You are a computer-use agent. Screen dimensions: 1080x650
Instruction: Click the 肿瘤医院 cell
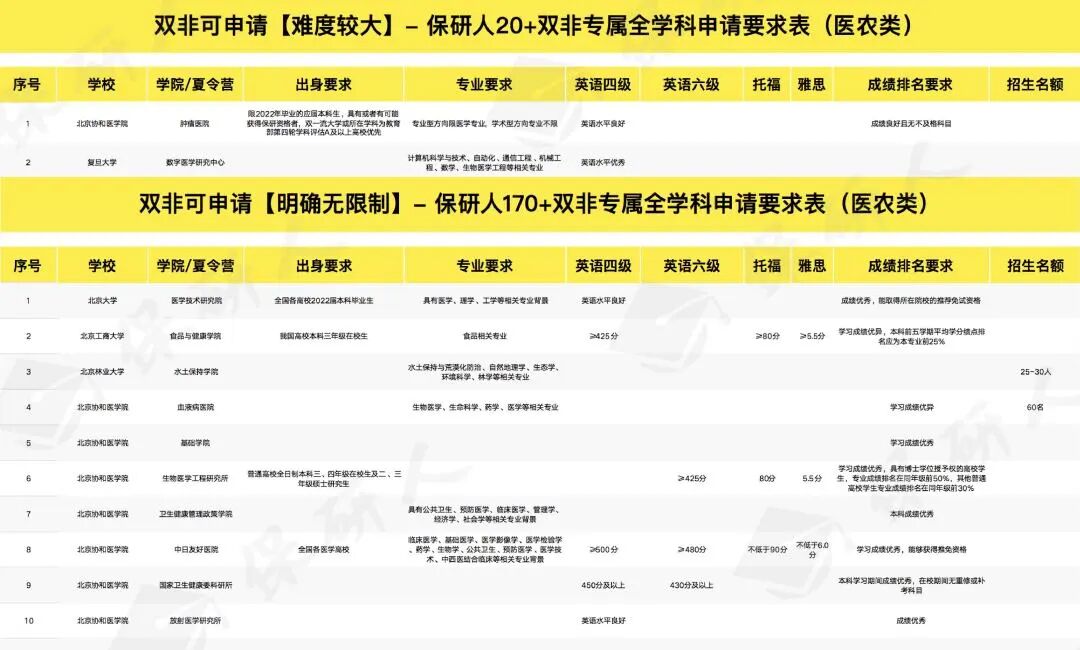tap(195, 124)
